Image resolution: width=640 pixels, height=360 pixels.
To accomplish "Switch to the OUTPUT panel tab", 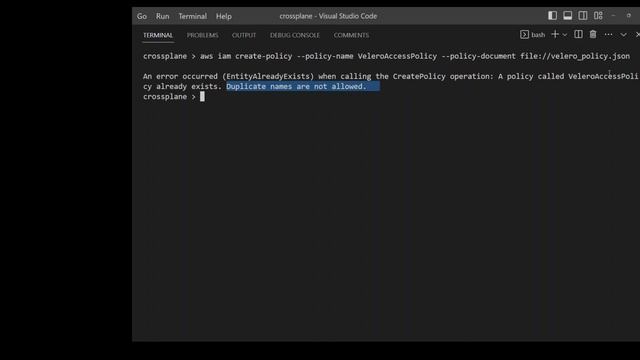I will 244,35.
